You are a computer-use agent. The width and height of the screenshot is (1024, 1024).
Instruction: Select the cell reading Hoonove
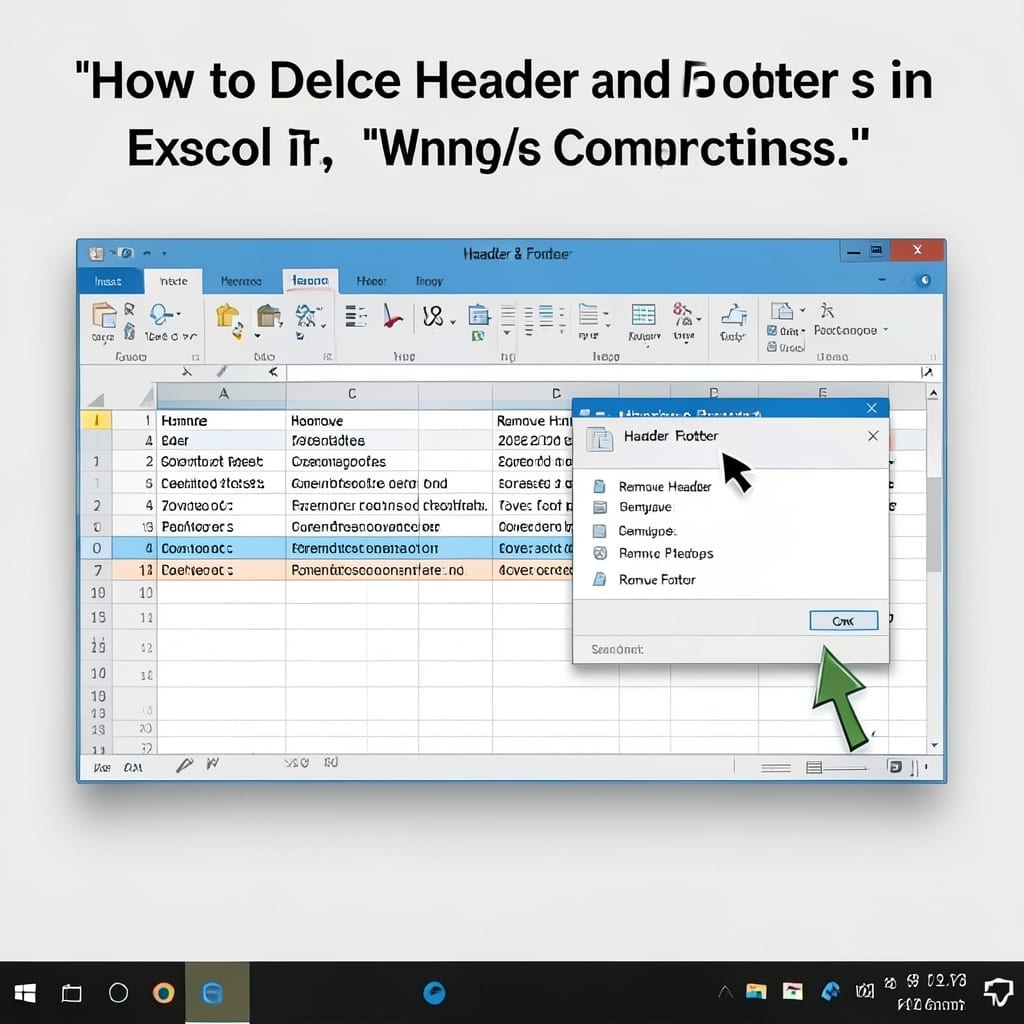pyautogui.click(x=352, y=421)
